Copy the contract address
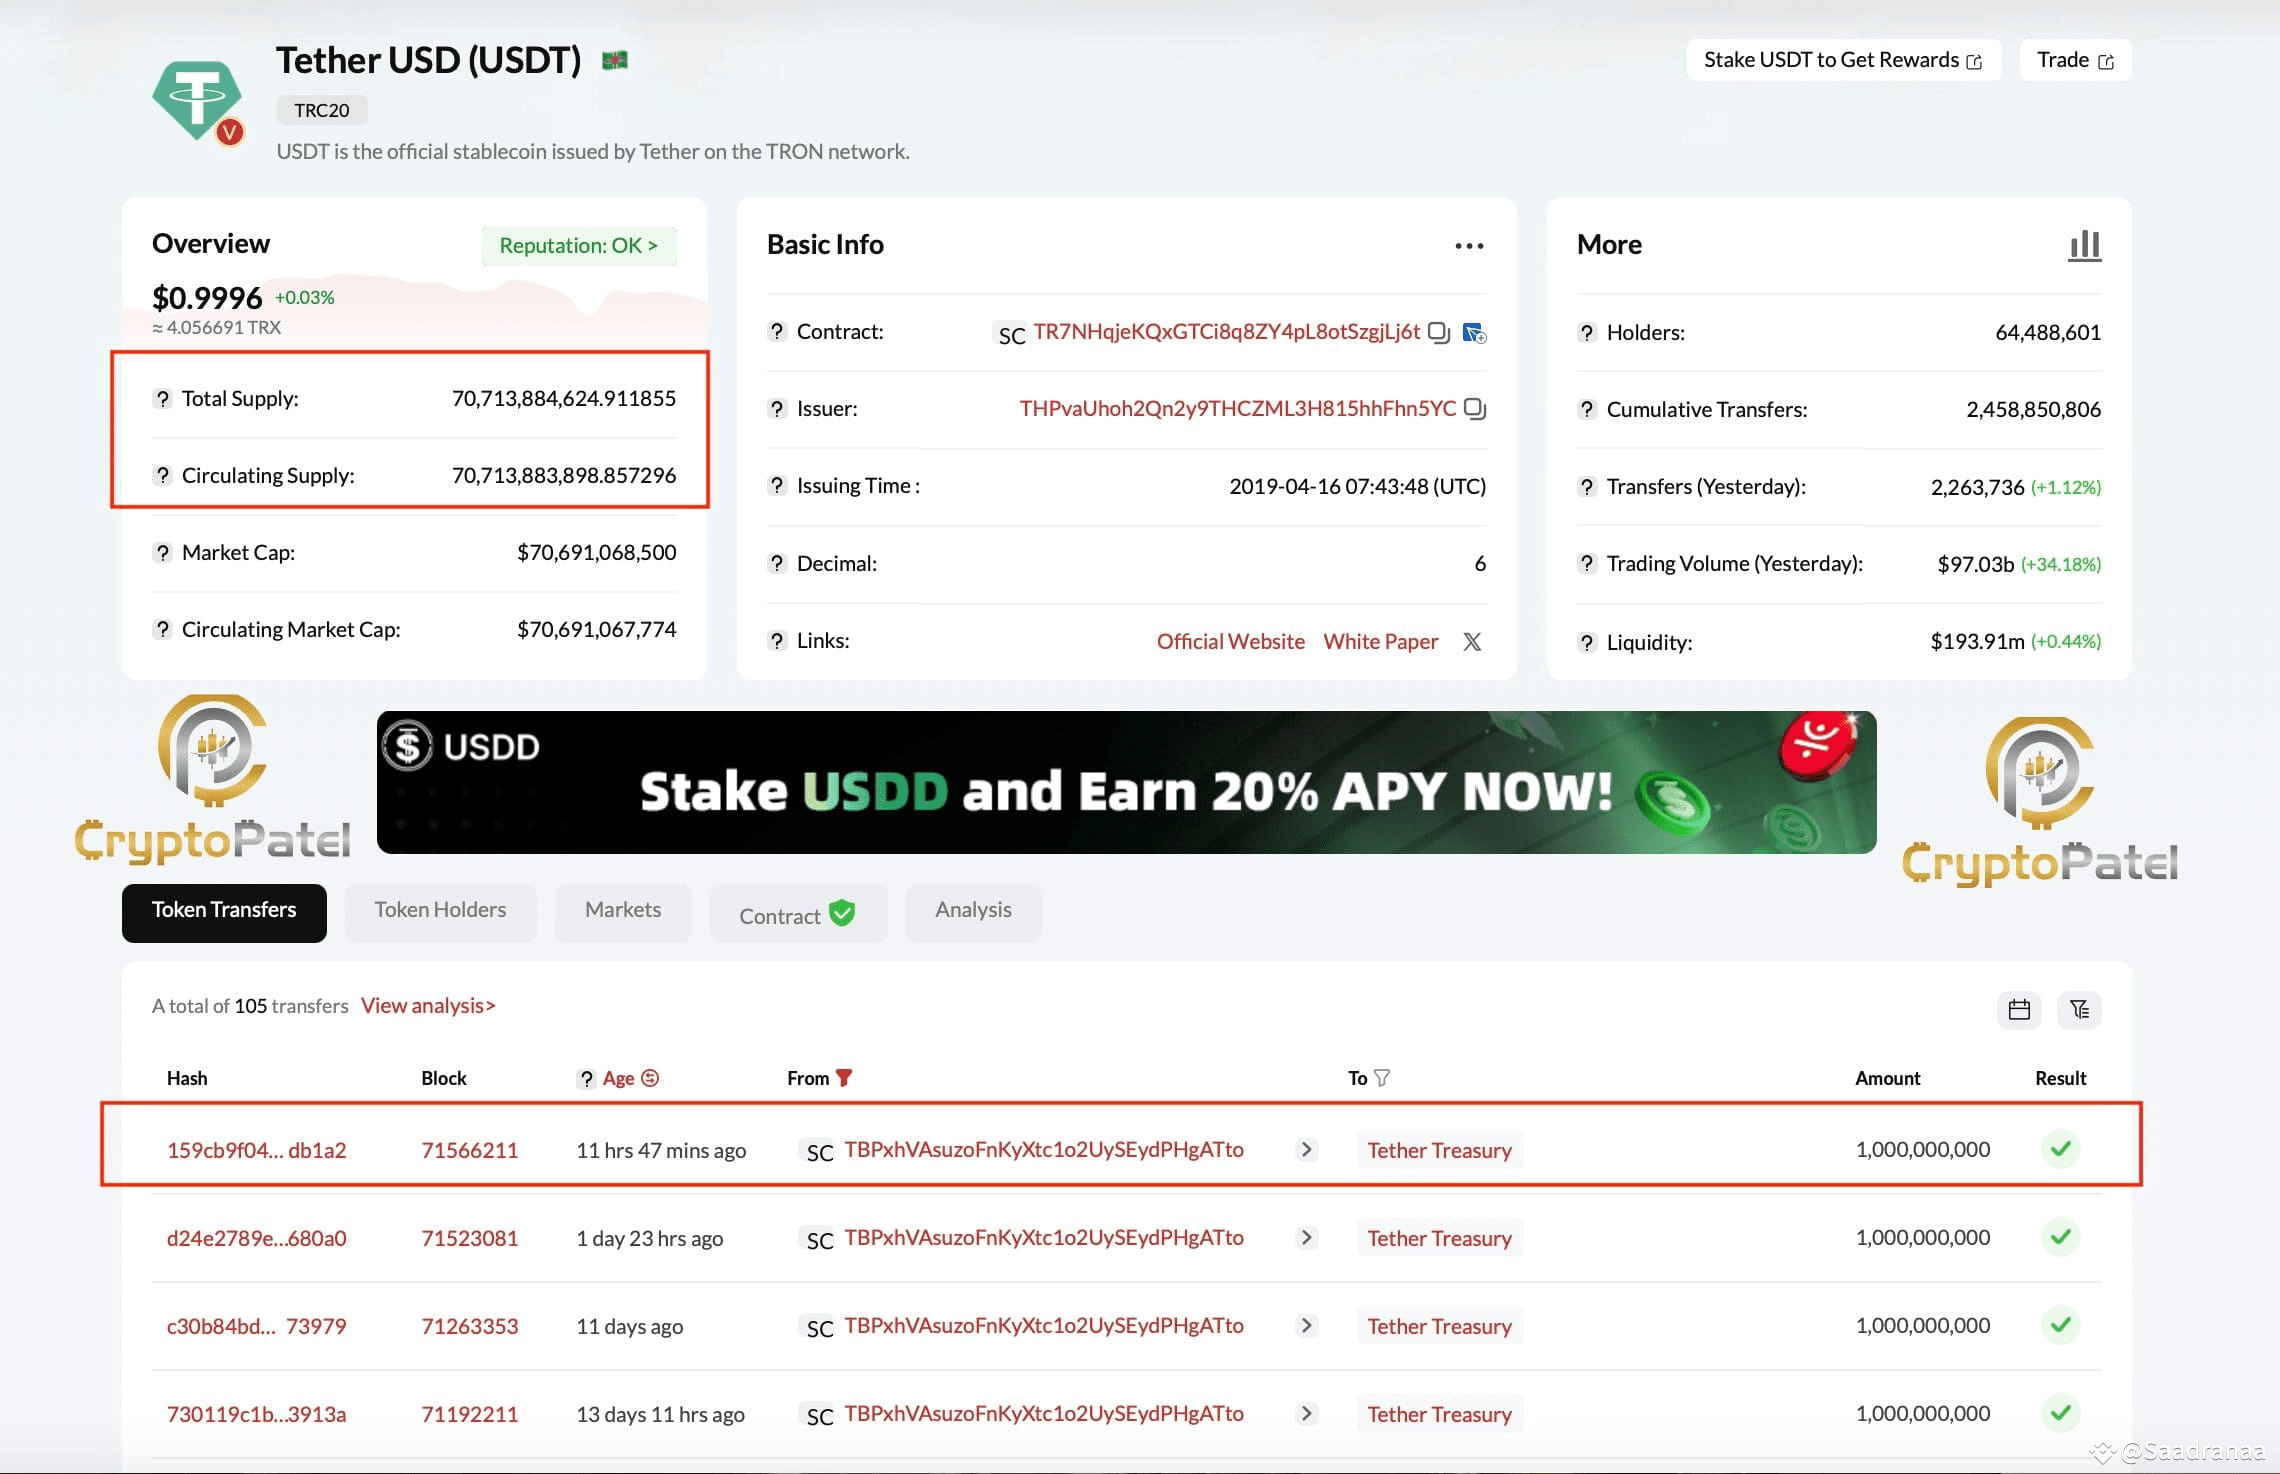The width and height of the screenshot is (2280, 1474). 1438,332
